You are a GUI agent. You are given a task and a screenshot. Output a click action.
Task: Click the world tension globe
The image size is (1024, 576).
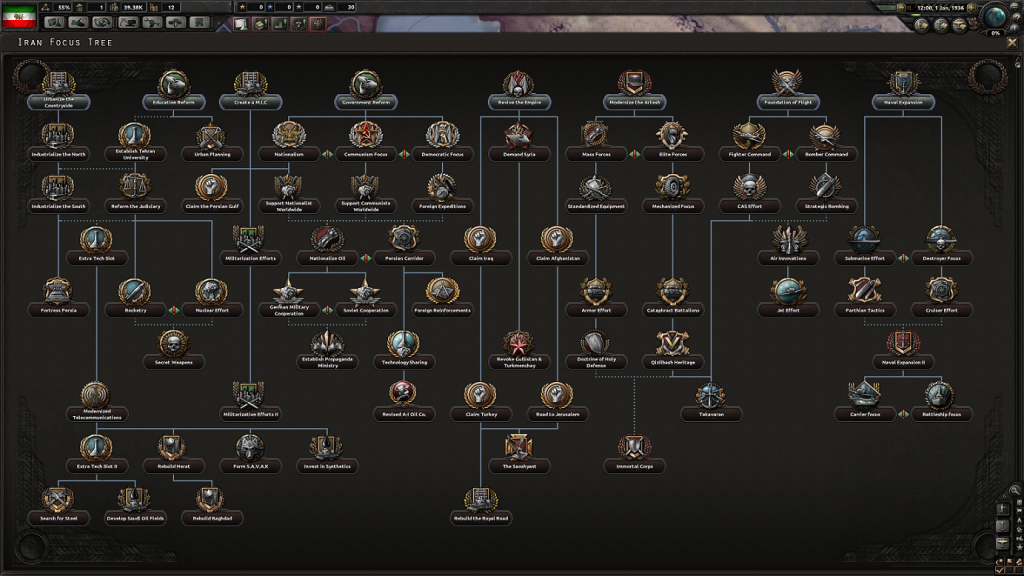[x=994, y=19]
